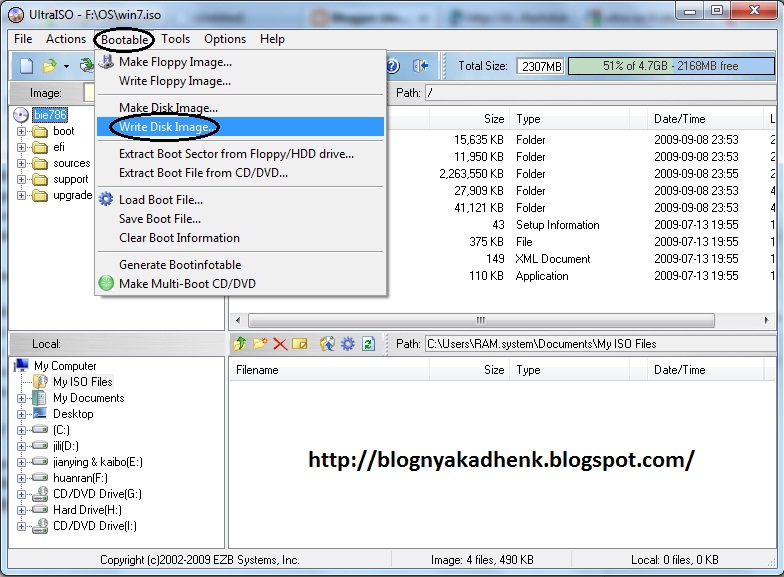Click scrollbar right arrow in image file list
The height and width of the screenshot is (577, 784).
(x=766, y=320)
